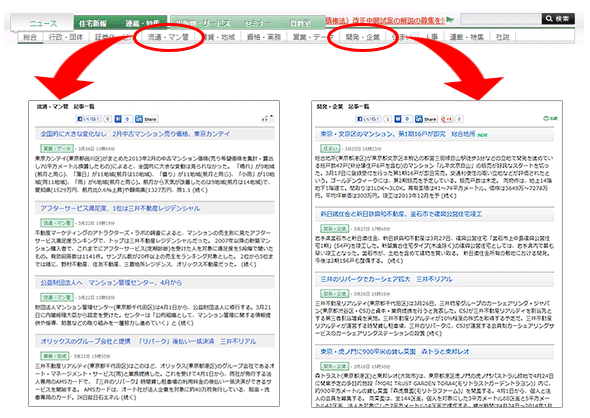Click LinkedIn Share in 開発・企業 panel
Image resolution: width=590 pixels, height=418 pixels.
pyautogui.click(x=426, y=119)
